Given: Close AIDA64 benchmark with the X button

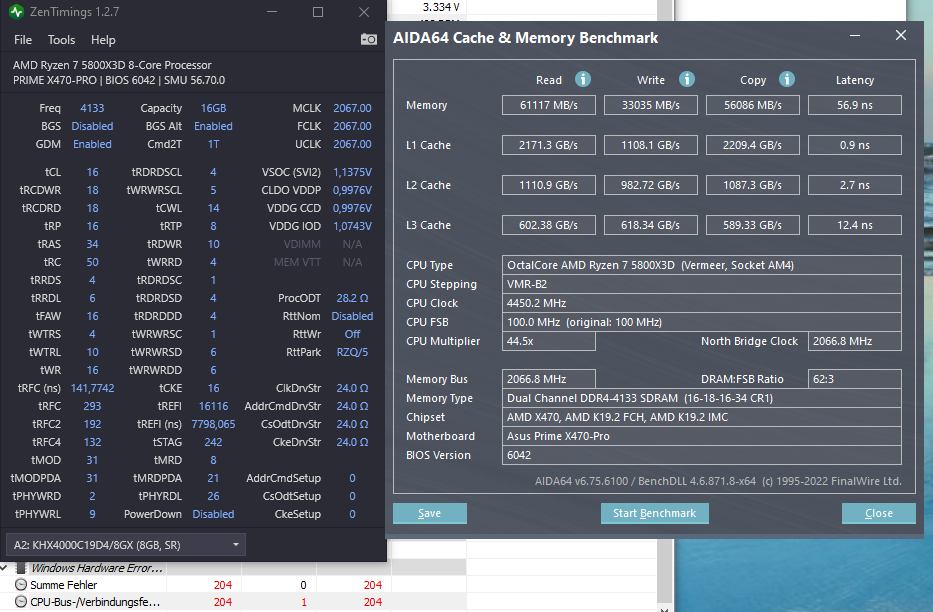Looking at the screenshot, I should 901,35.
